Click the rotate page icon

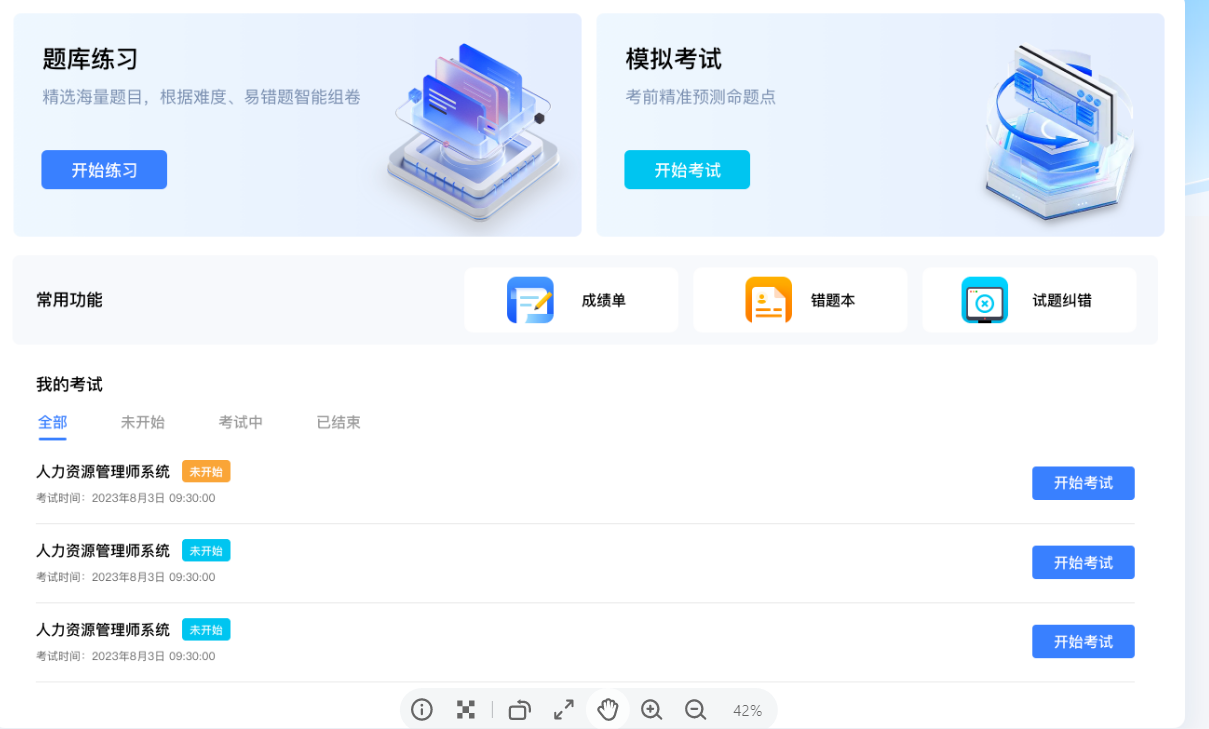click(x=519, y=709)
